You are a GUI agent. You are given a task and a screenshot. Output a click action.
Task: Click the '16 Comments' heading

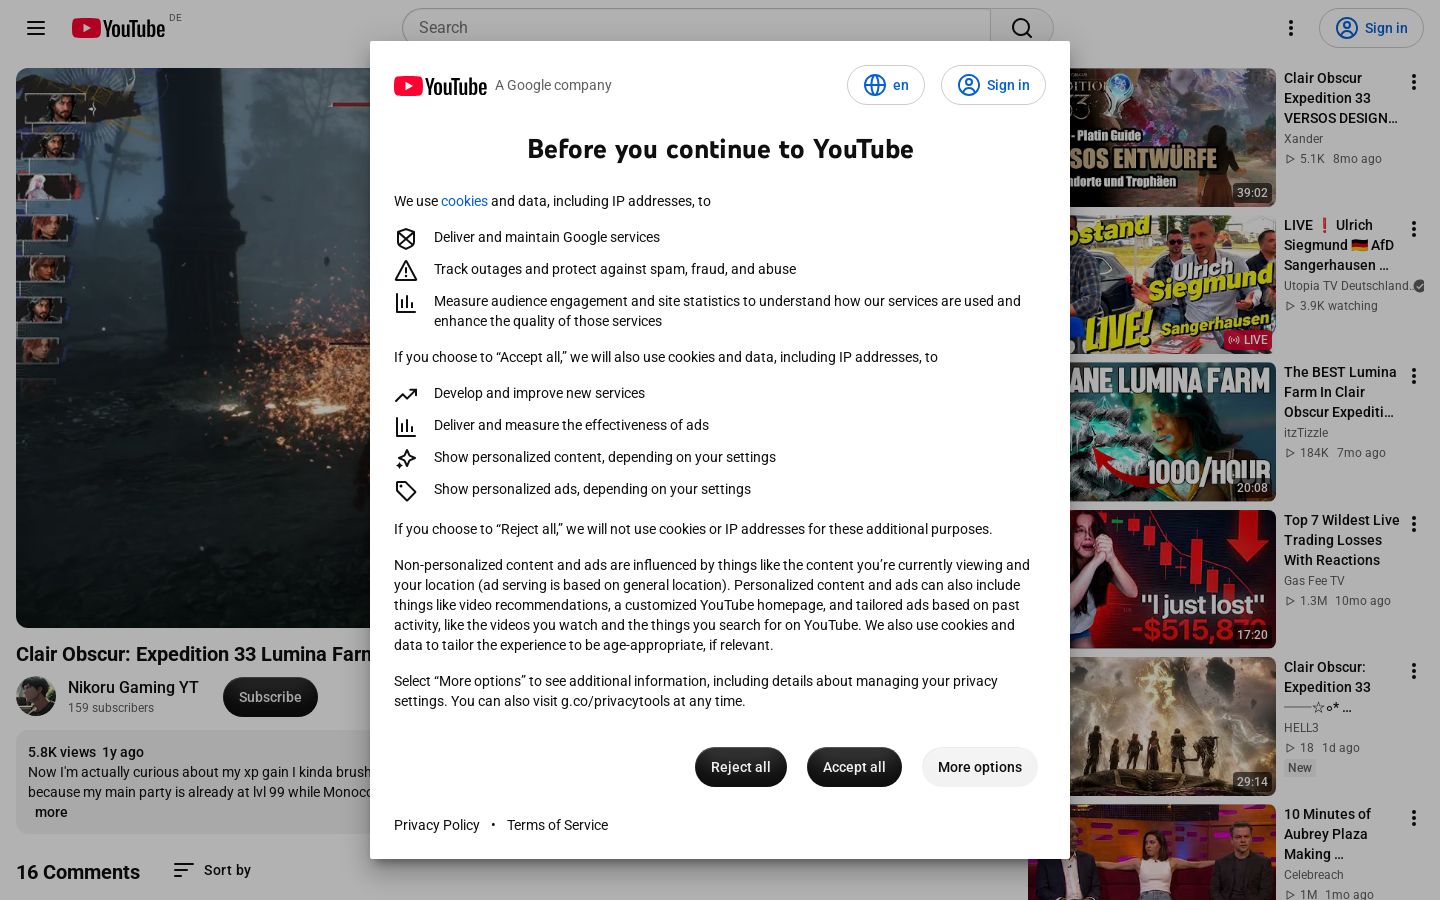click(x=78, y=872)
